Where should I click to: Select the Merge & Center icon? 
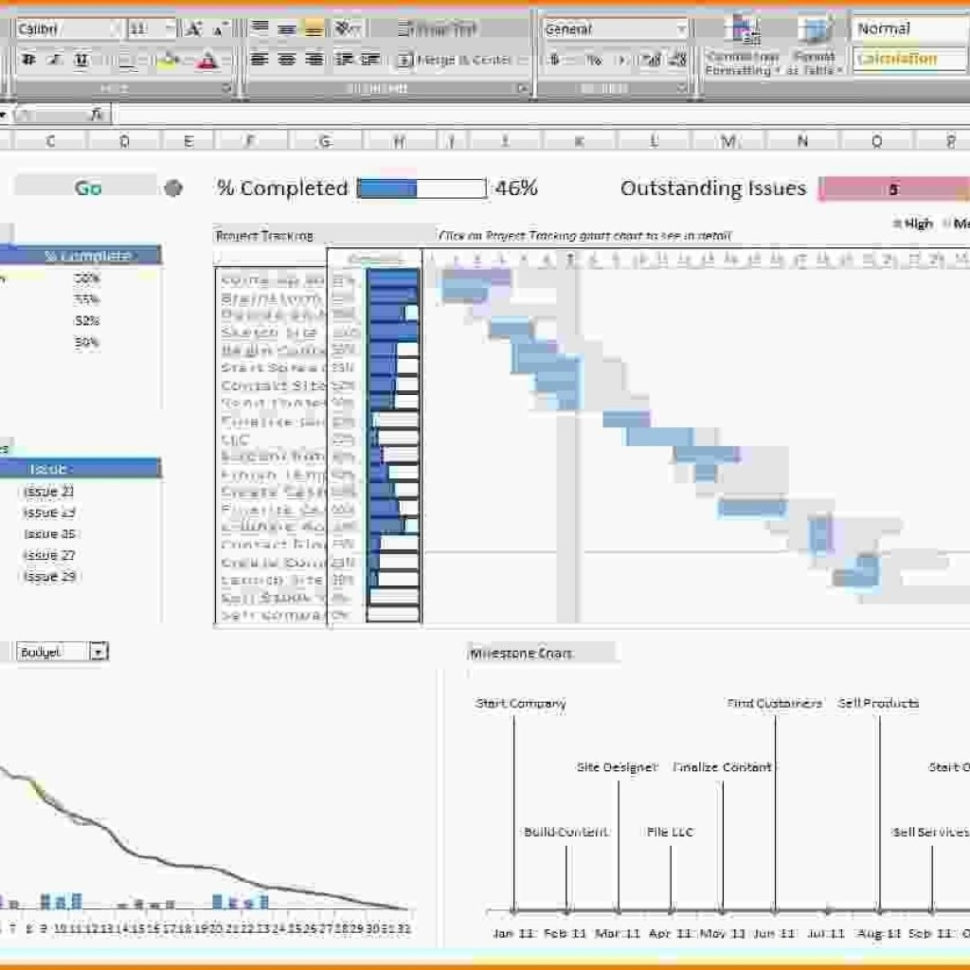[406, 59]
